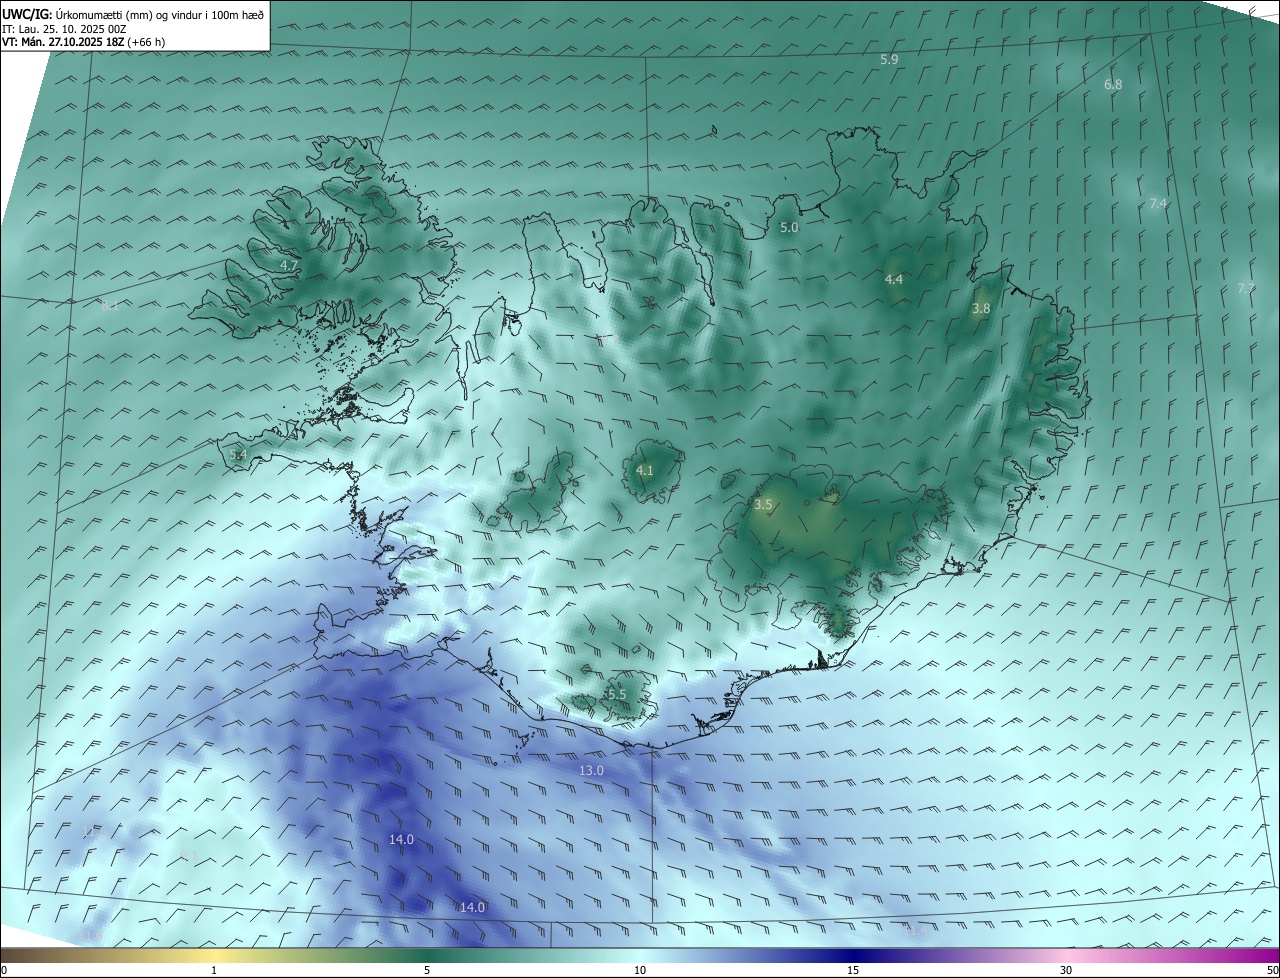Click the "0" tick on the color scale
The width and height of the screenshot is (1280, 978).
coord(4,970)
